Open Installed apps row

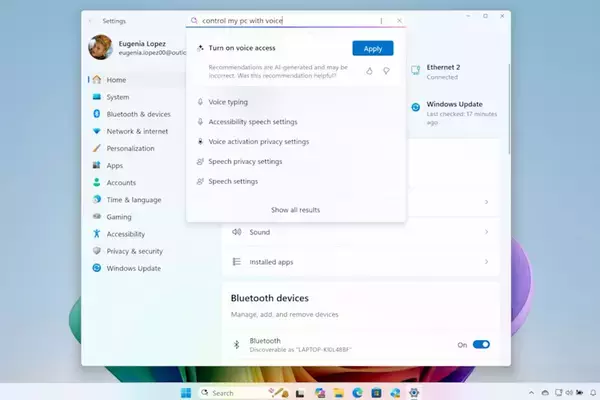point(361,262)
